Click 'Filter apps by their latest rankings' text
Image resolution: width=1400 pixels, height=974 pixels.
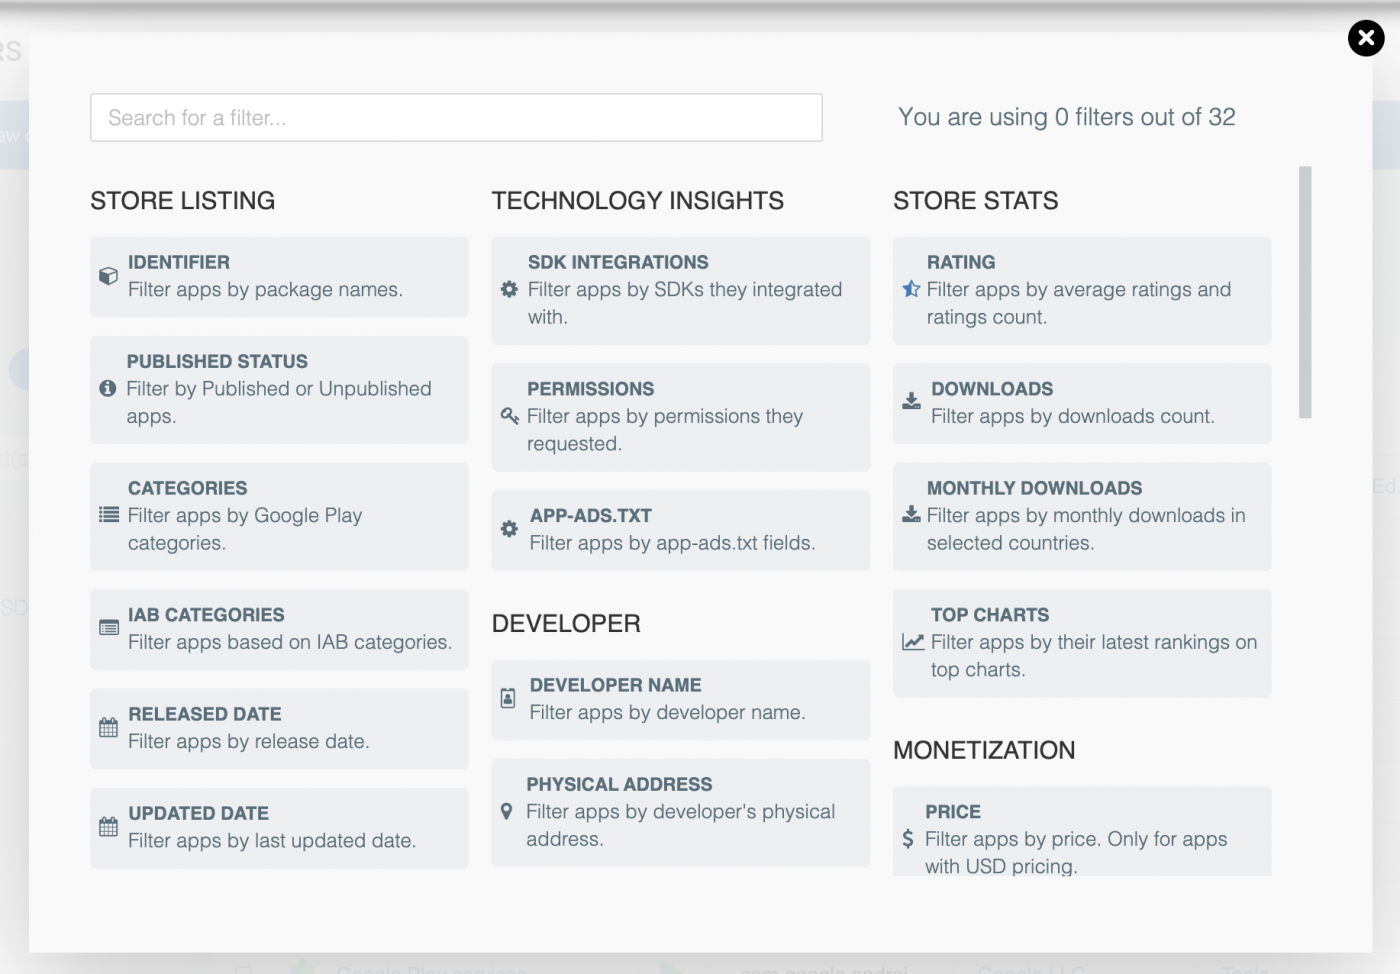pos(1094,656)
